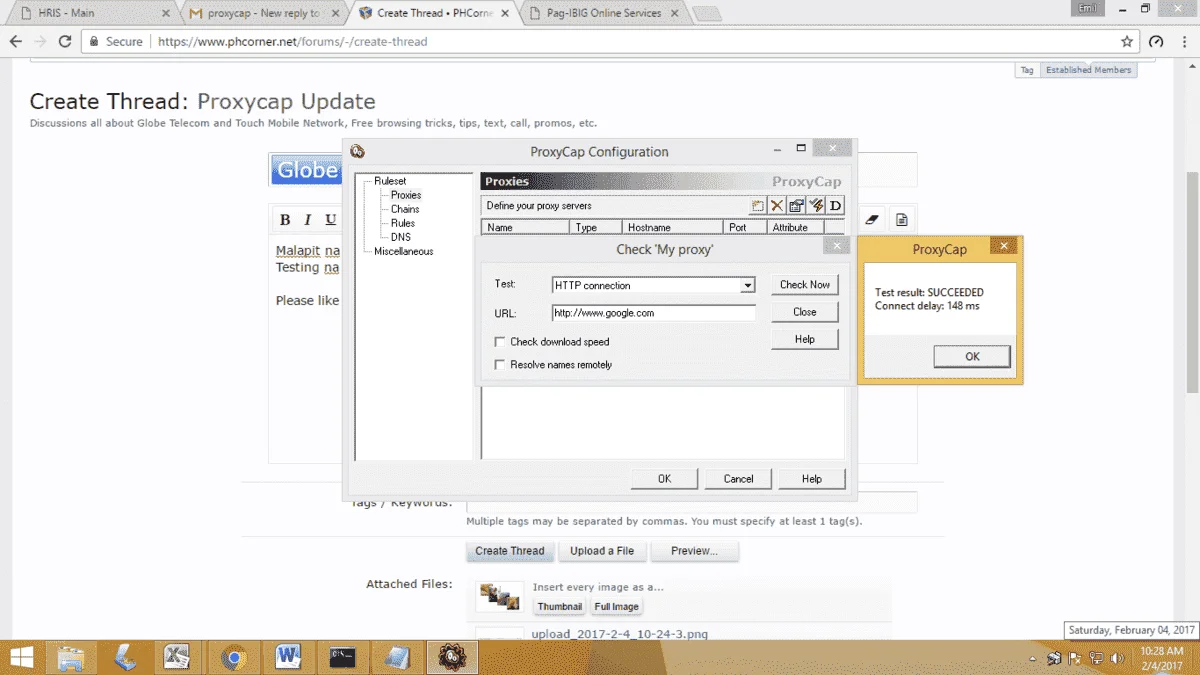Image resolution: width=1200 pixels, height=675 pixels.
Task: Select Rules in the tree
Action: (x=403, y=223)
